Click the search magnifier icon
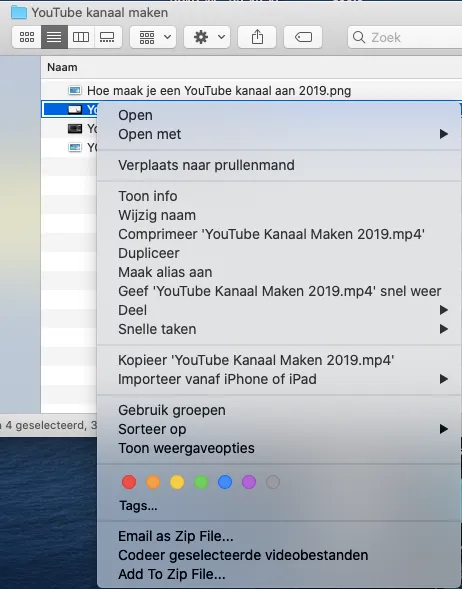 pyautogui.click(x=359, y=37)
